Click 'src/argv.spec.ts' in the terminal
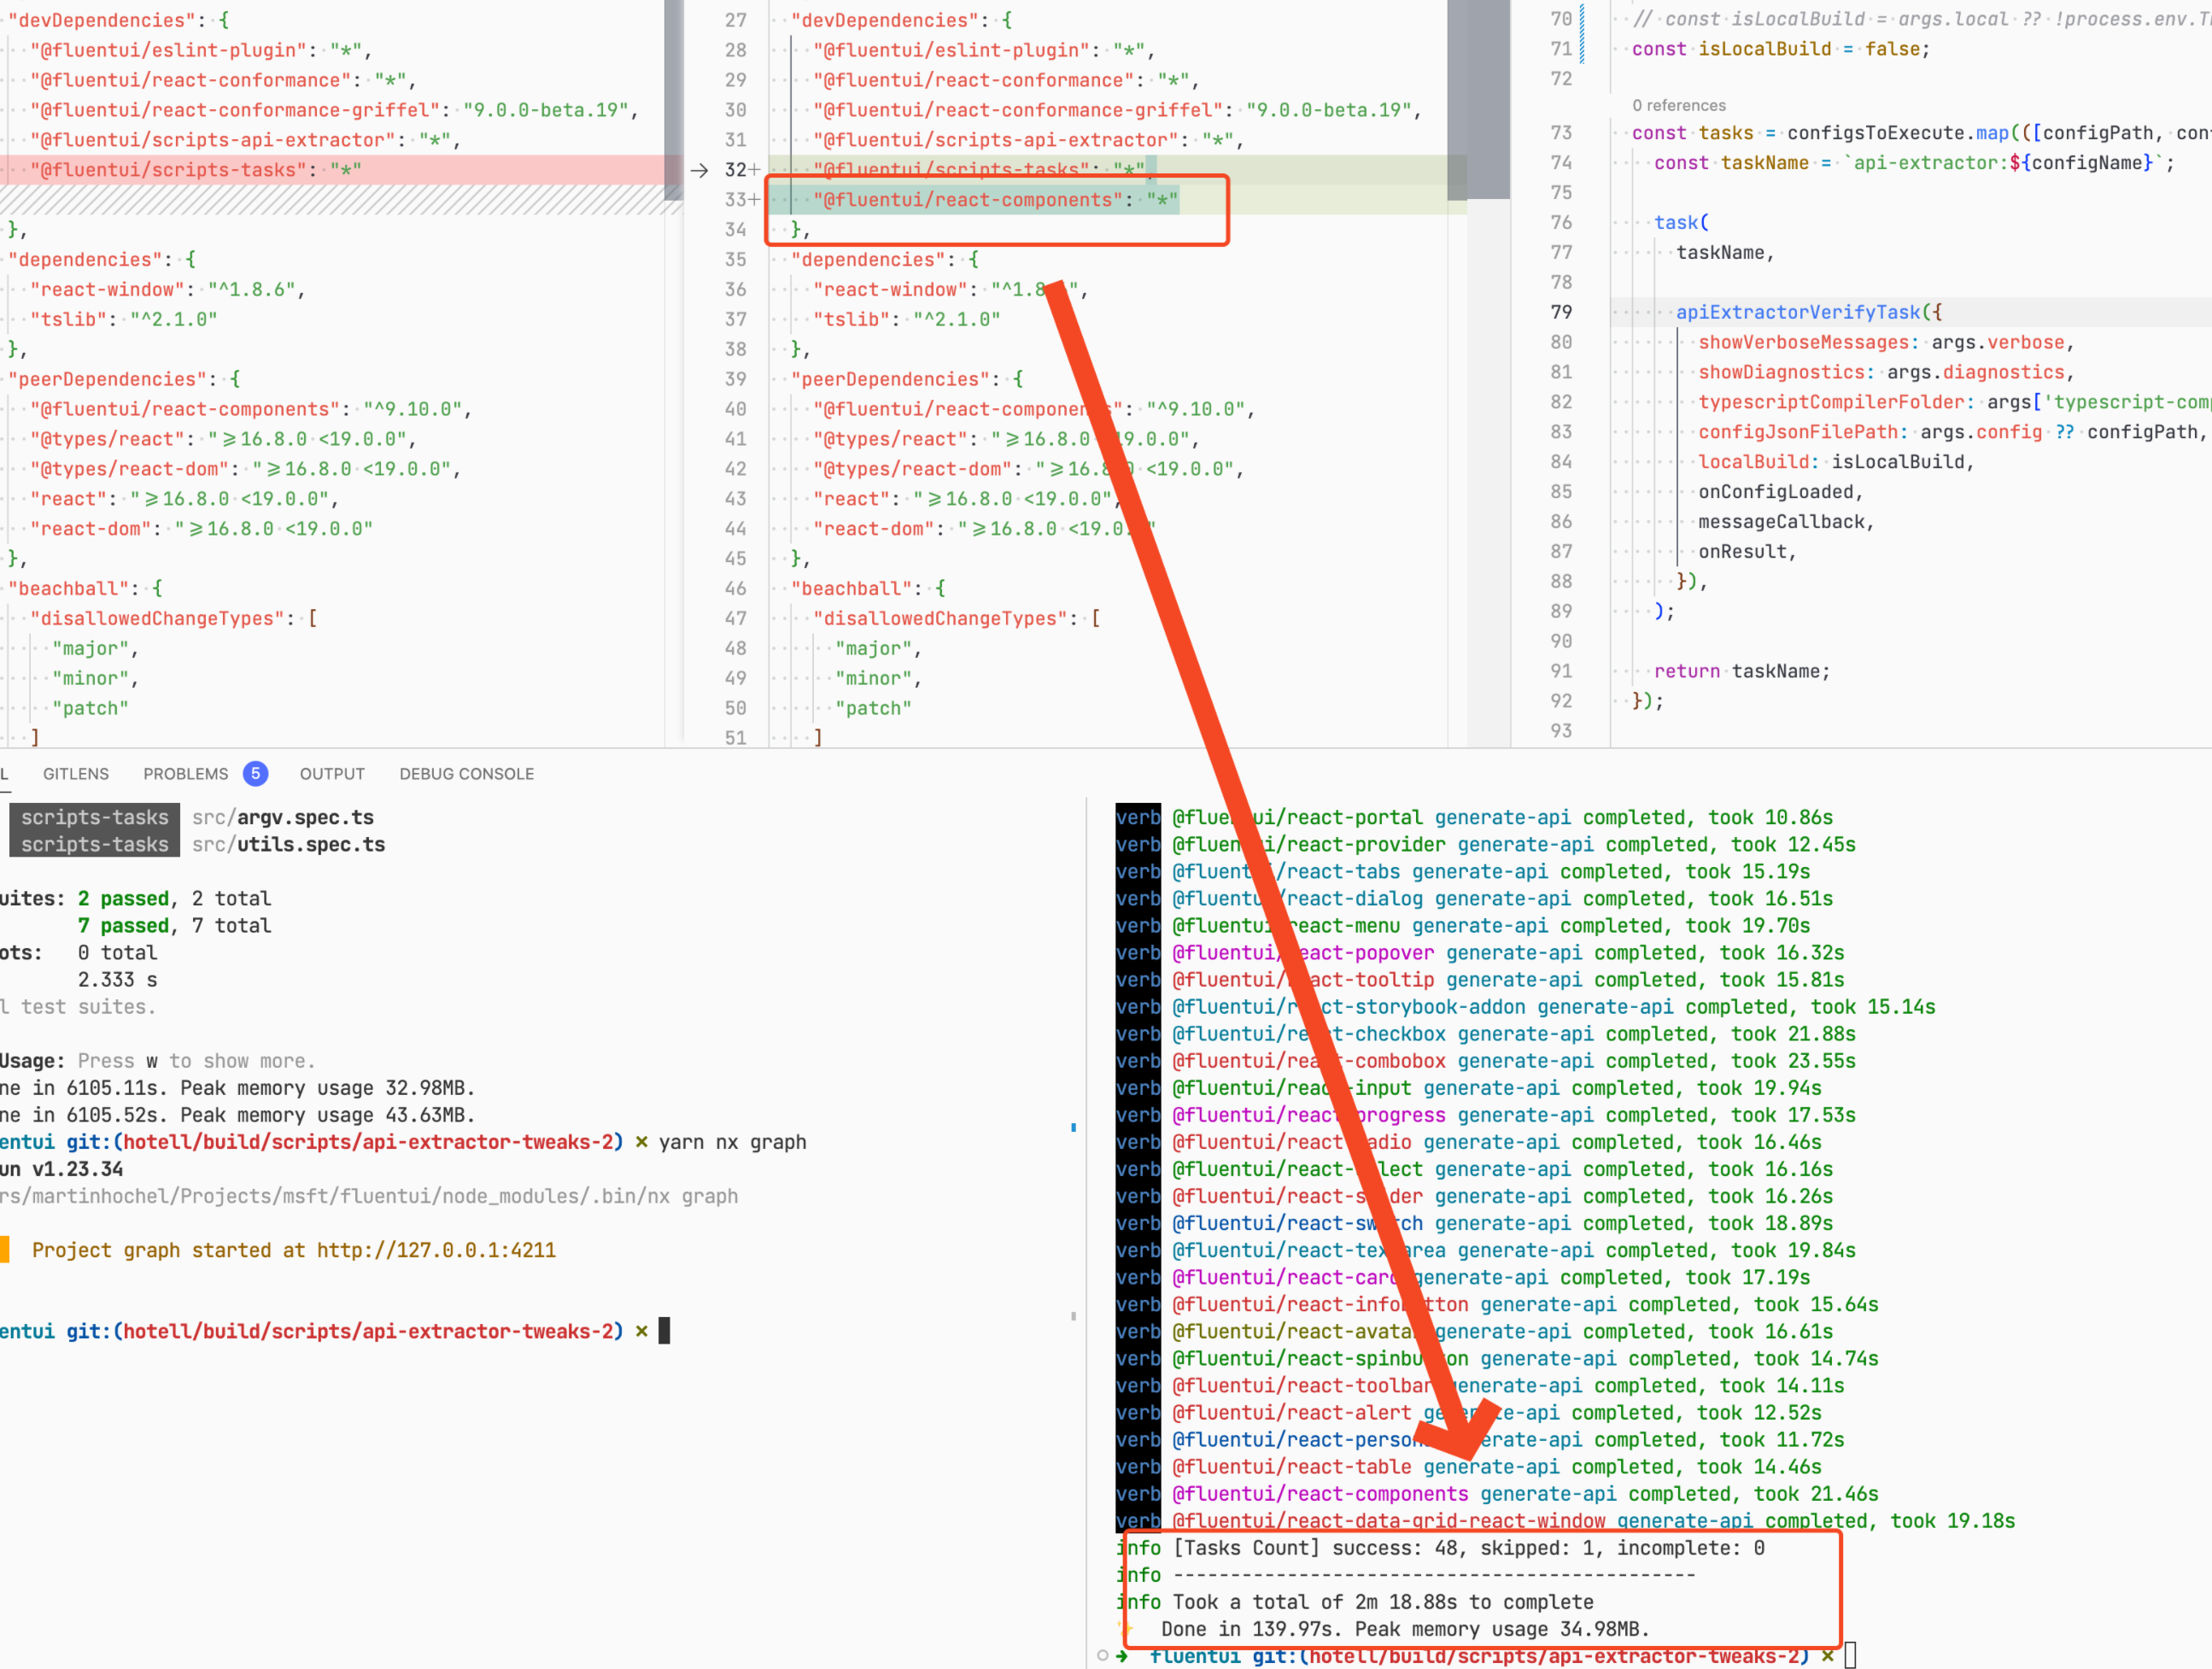This screenshot has height=1669, width=2212. [283, 817]
